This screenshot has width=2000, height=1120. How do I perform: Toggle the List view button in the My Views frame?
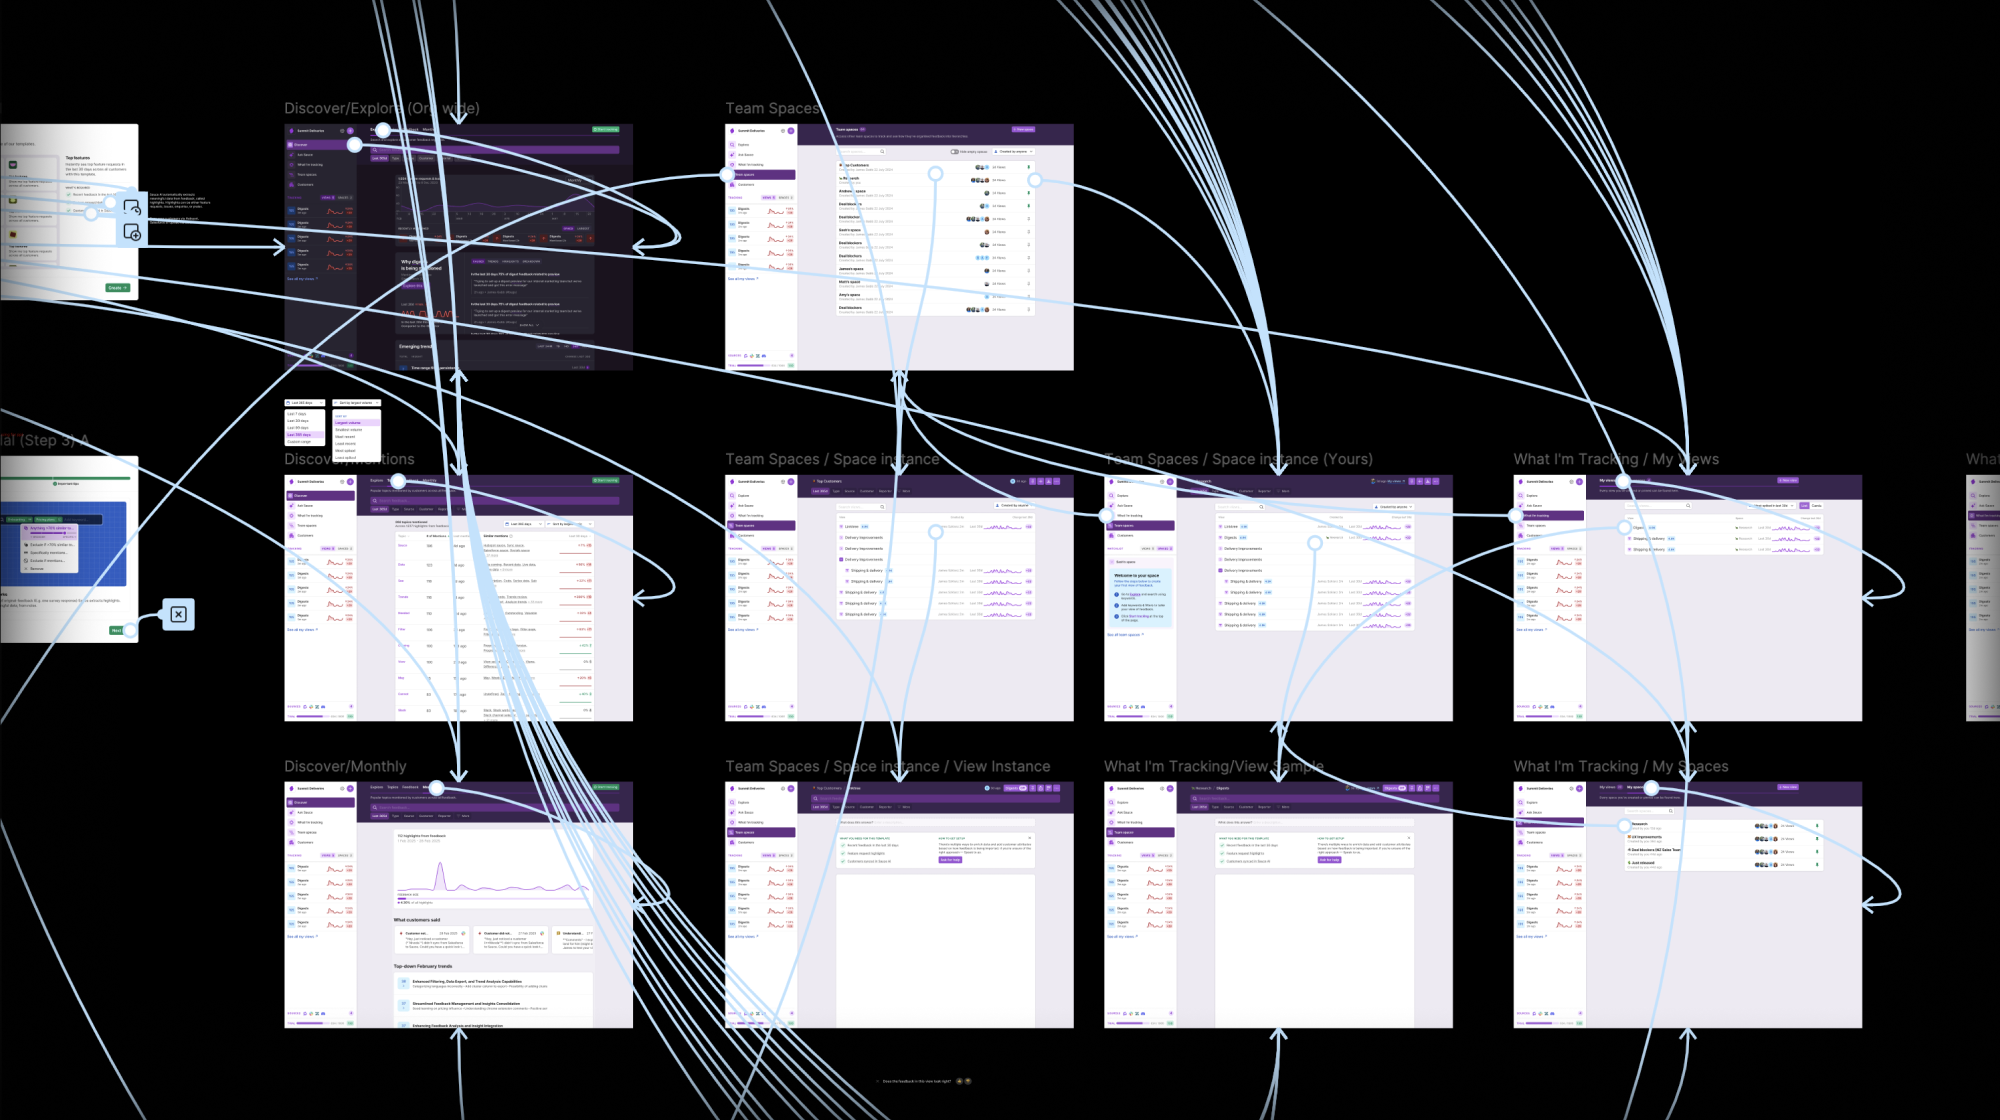pos(1804,506)
